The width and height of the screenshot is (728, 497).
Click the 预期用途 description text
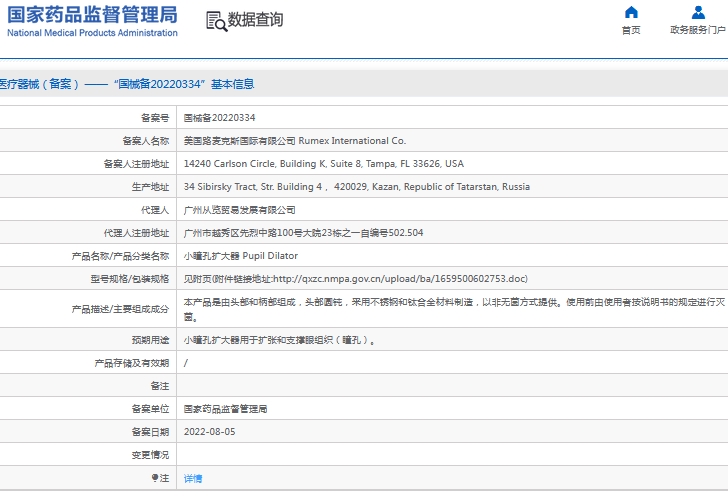coord(280,341)
